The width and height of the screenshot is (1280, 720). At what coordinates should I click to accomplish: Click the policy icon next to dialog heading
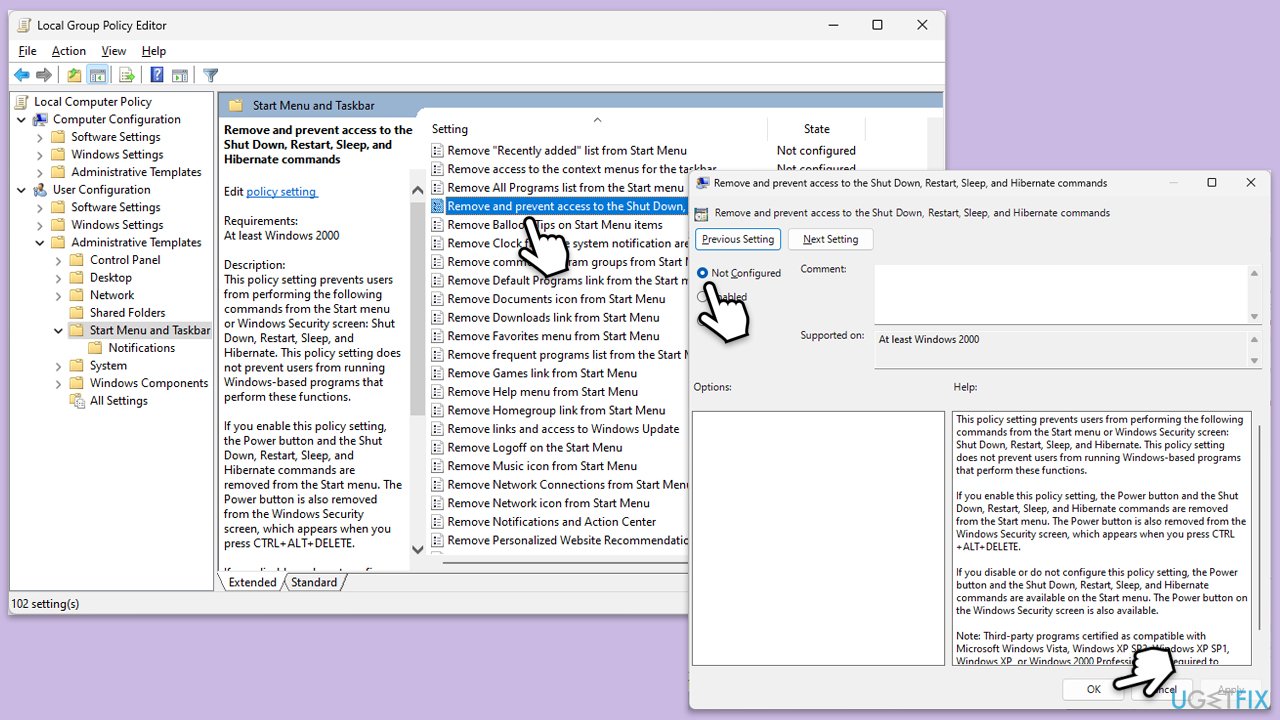coord(702,213)
